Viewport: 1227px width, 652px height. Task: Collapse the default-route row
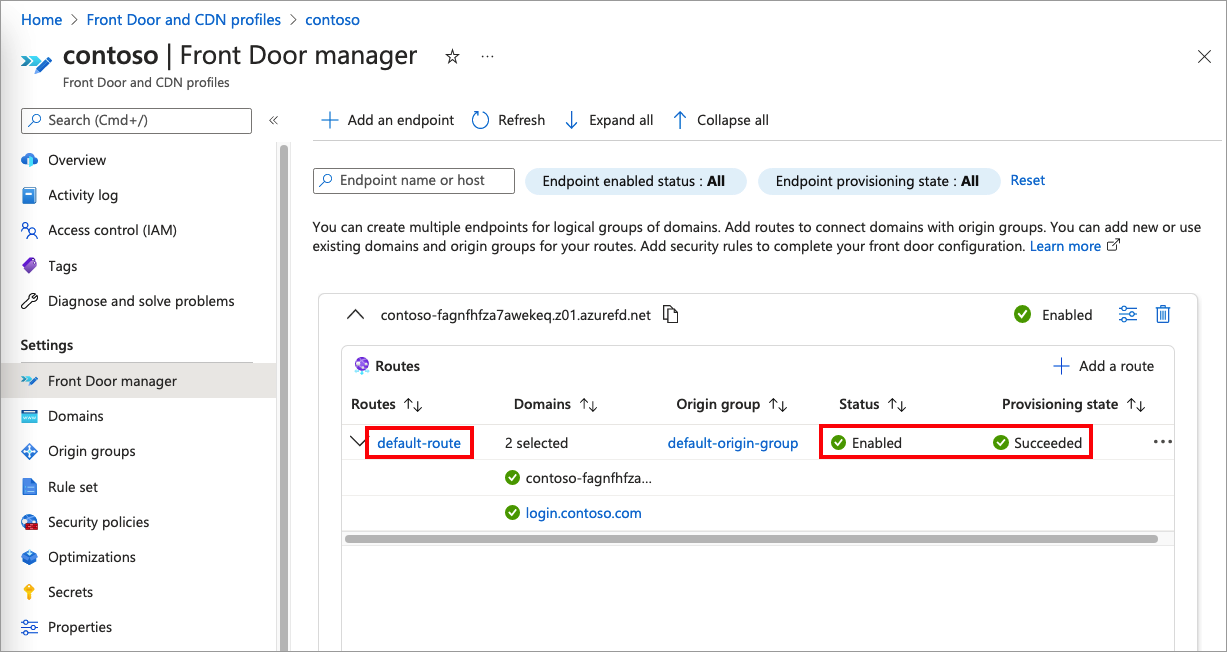point(356,441)
